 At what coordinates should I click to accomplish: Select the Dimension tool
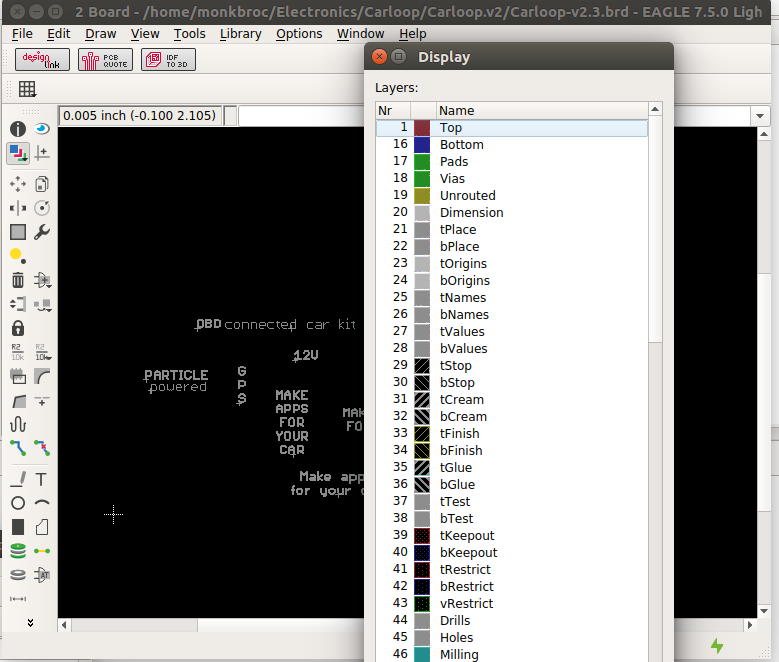coord(18,599)
